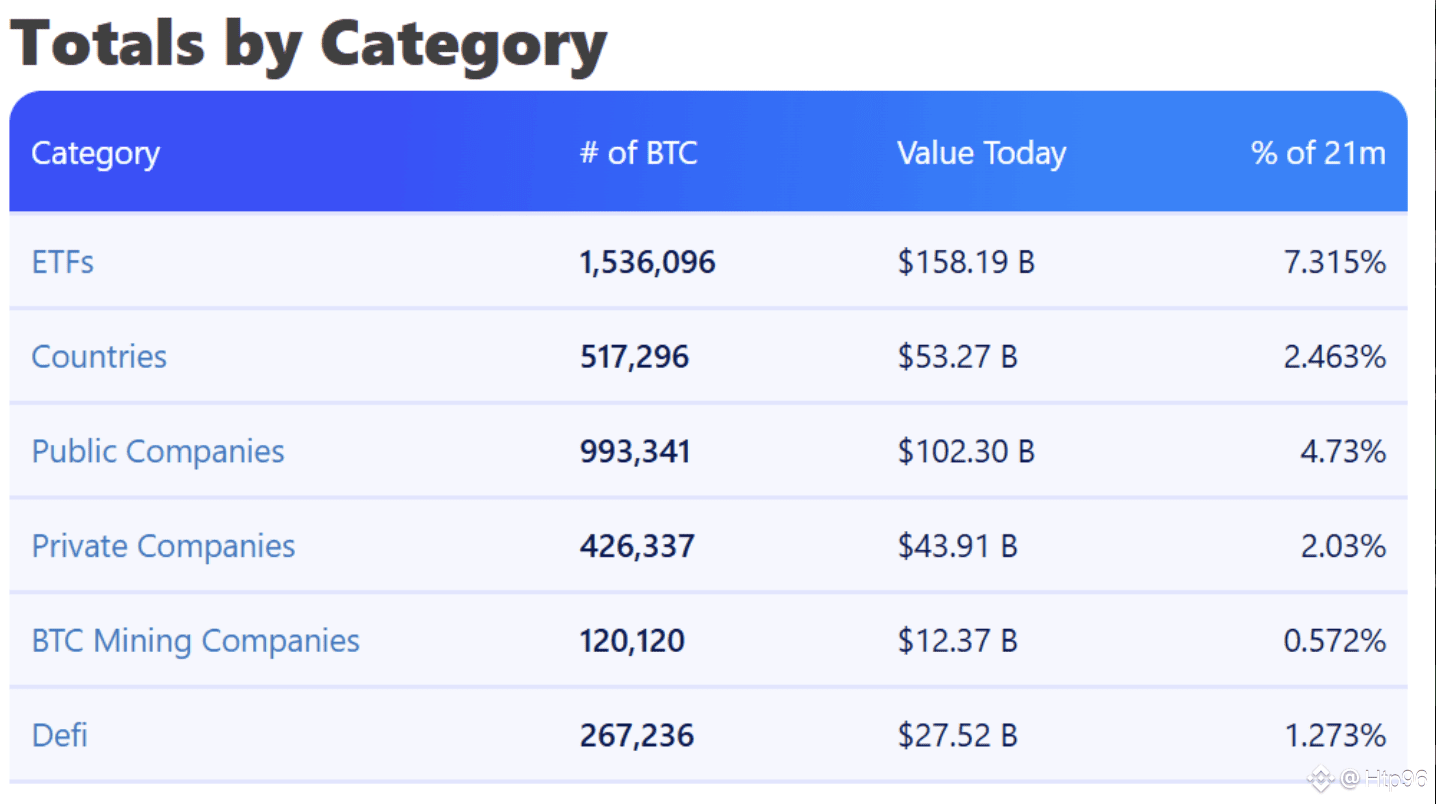Screen dimensions: 1436x804
Task: Select the BTC Mining Companies link
Action: point(195,641)
